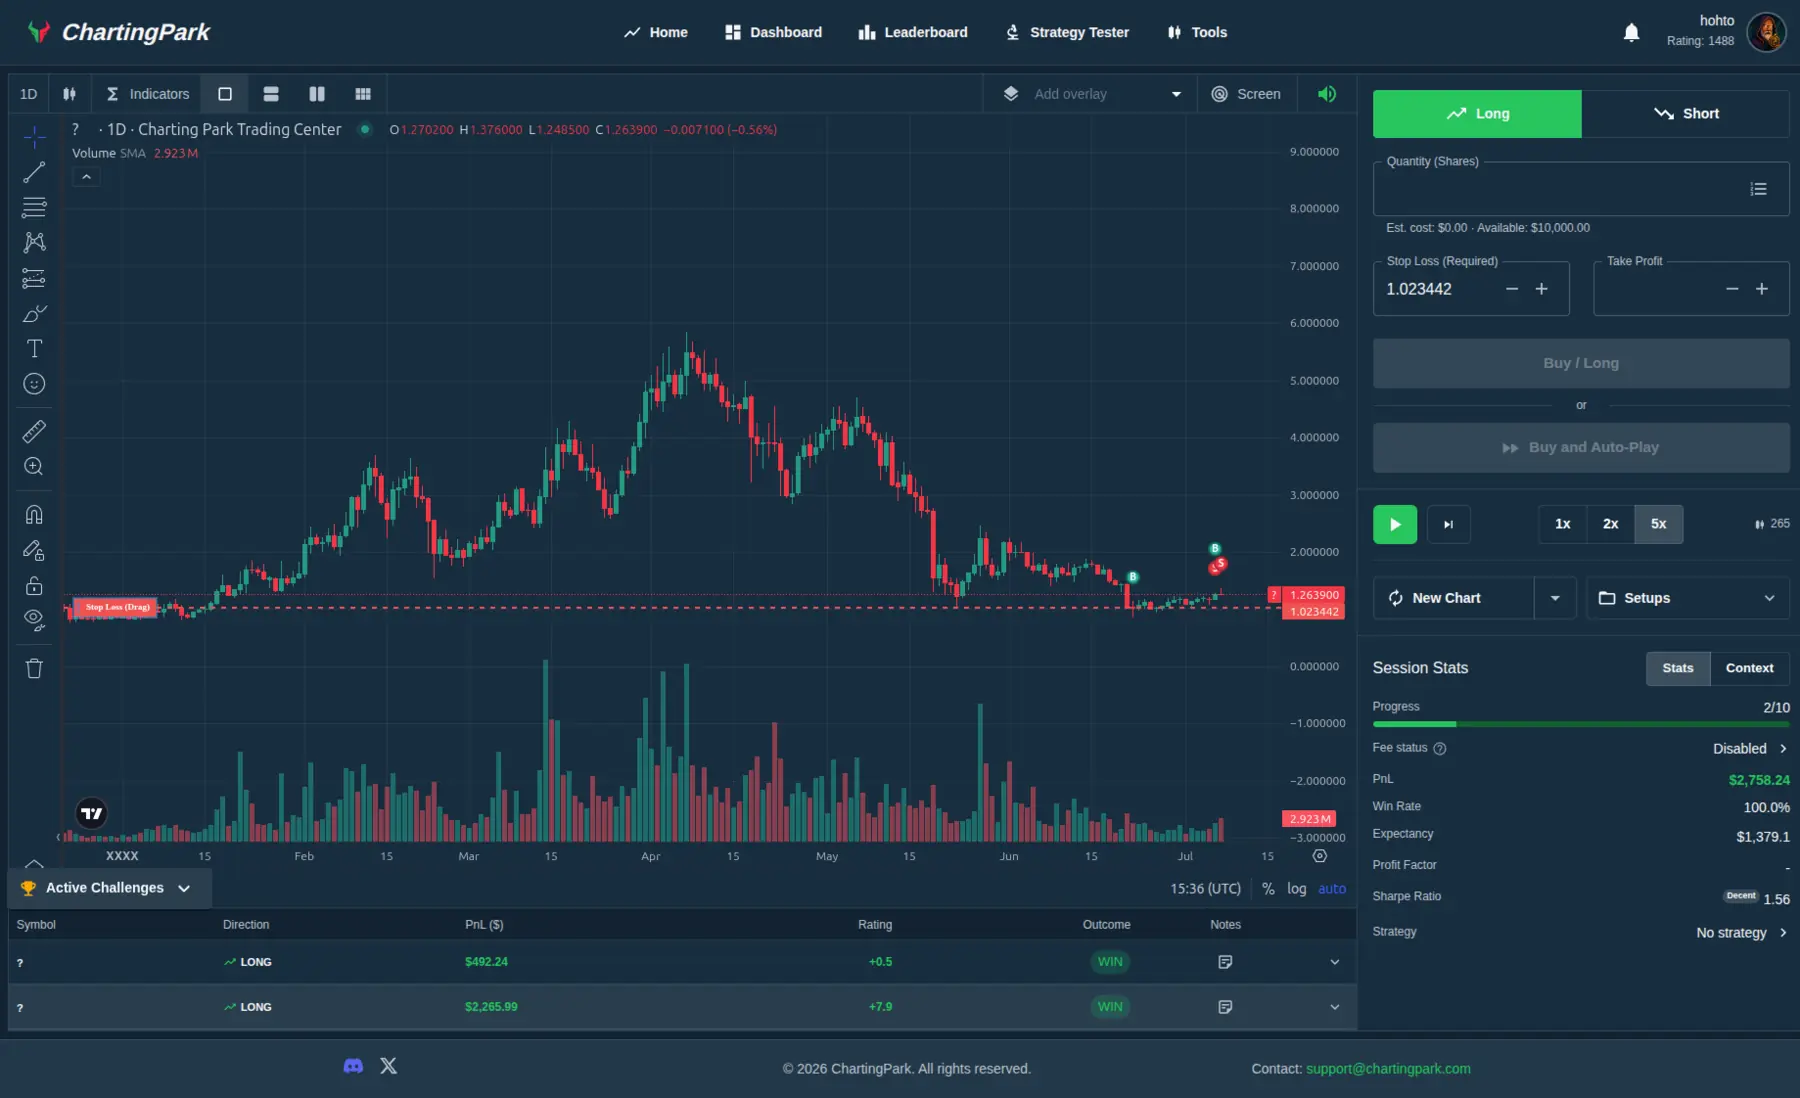This screenshot has width=1800, height=1098.
Task: Open the Setups dropdown
Action: point(1688,598)
